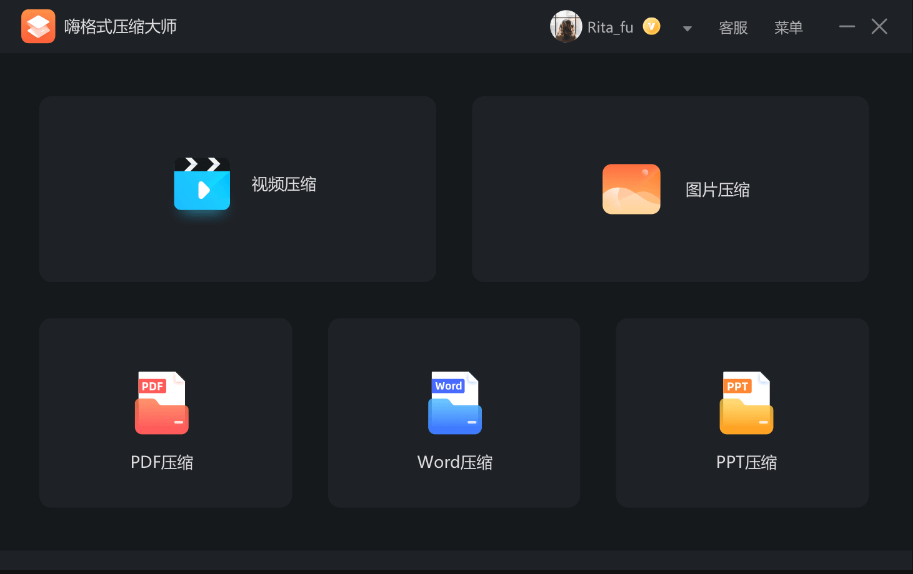Click the PDF压缩 label

pos(162,462)
